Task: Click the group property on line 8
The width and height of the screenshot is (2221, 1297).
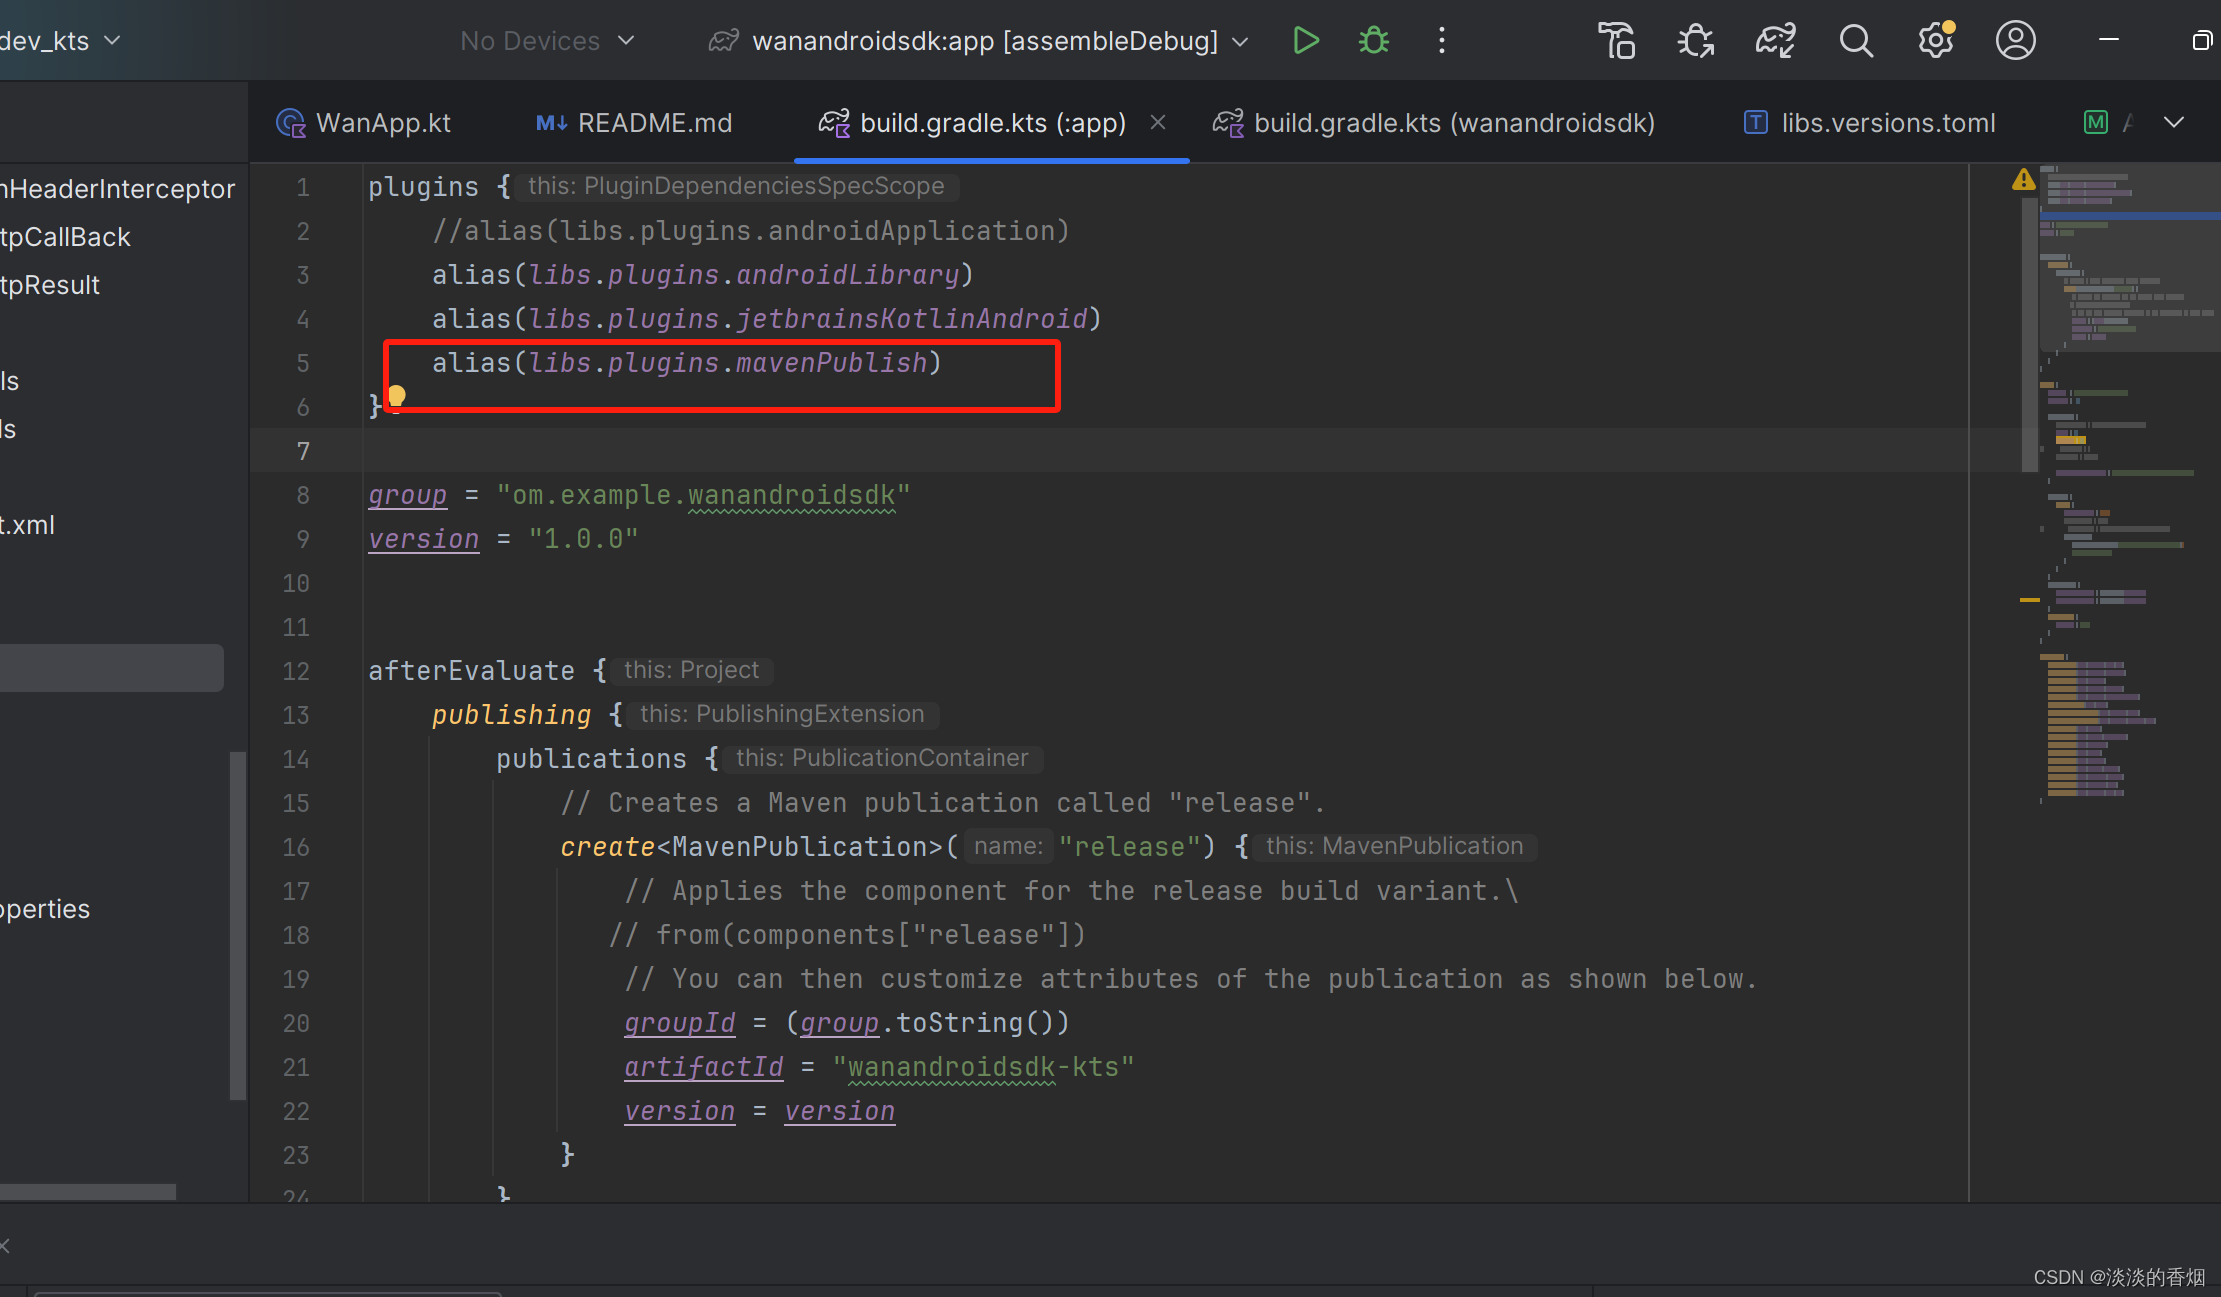Action: (x=407, y=495)
